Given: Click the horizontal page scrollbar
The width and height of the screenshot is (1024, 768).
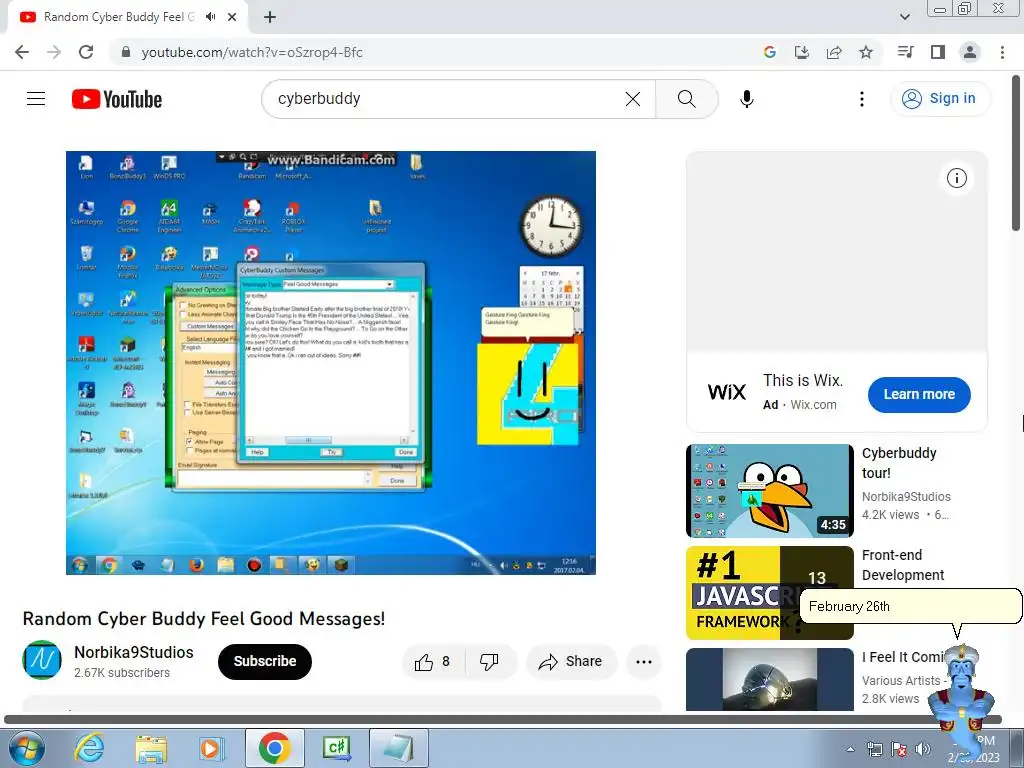Looking at the screenshot, I should click(x=503, y=720).
